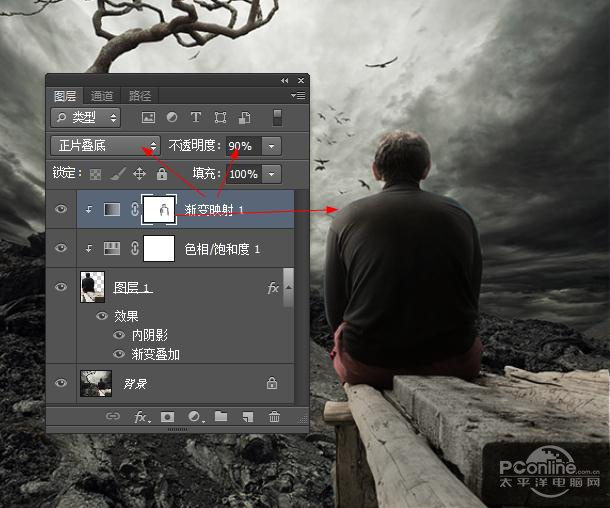The image size is (610, 508).
Task: Open 不透明度 opacity slider arrow
Action: click(x=272, y=146)
